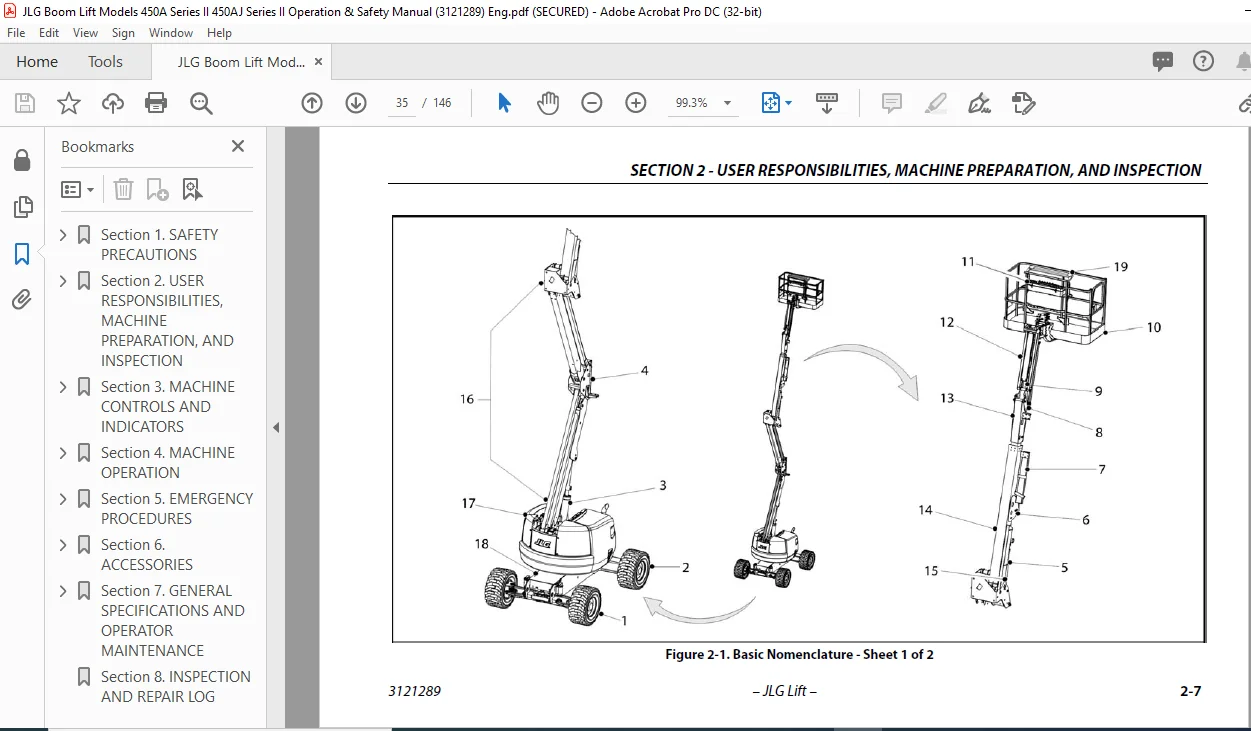Jump to Section 5 Emergency Procedures
The width and height of the screenshot is (1251, 731).
177,508
